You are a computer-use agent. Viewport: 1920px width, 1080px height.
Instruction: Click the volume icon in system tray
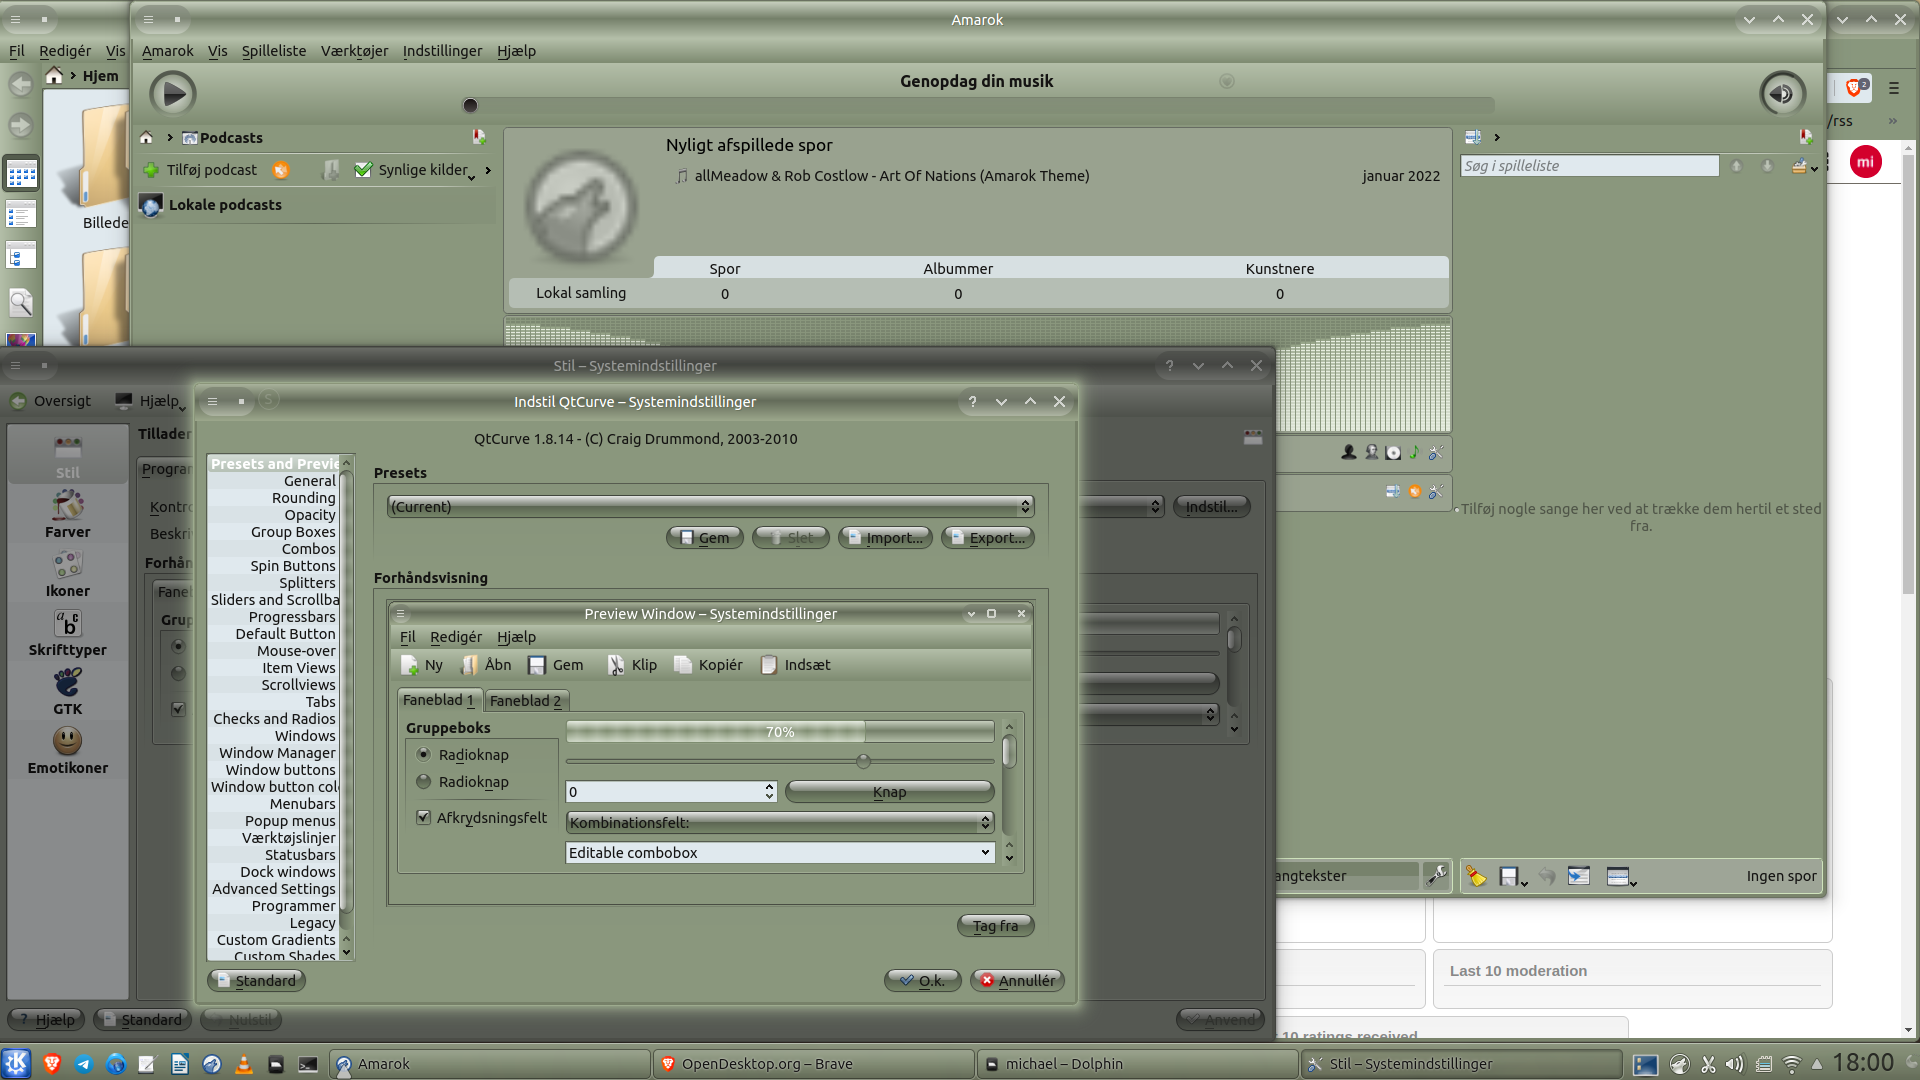point(1735,1065)
